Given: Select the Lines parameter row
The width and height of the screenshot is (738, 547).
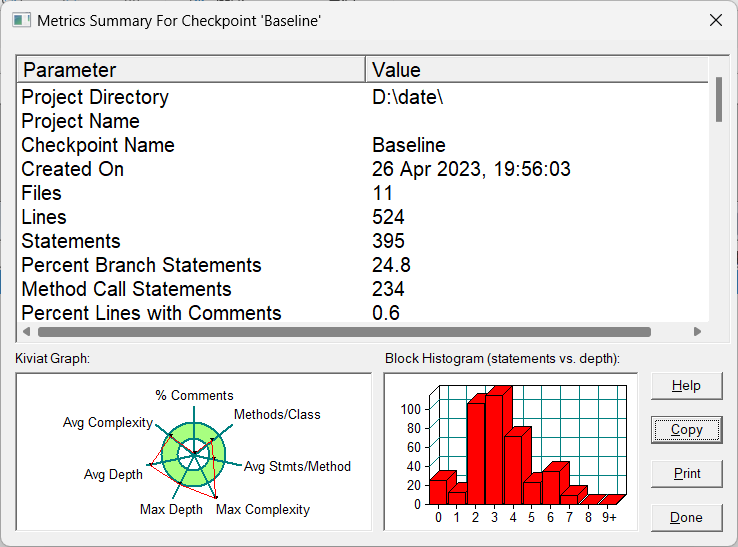Looking at the screenshot, I should click(362, 217).
